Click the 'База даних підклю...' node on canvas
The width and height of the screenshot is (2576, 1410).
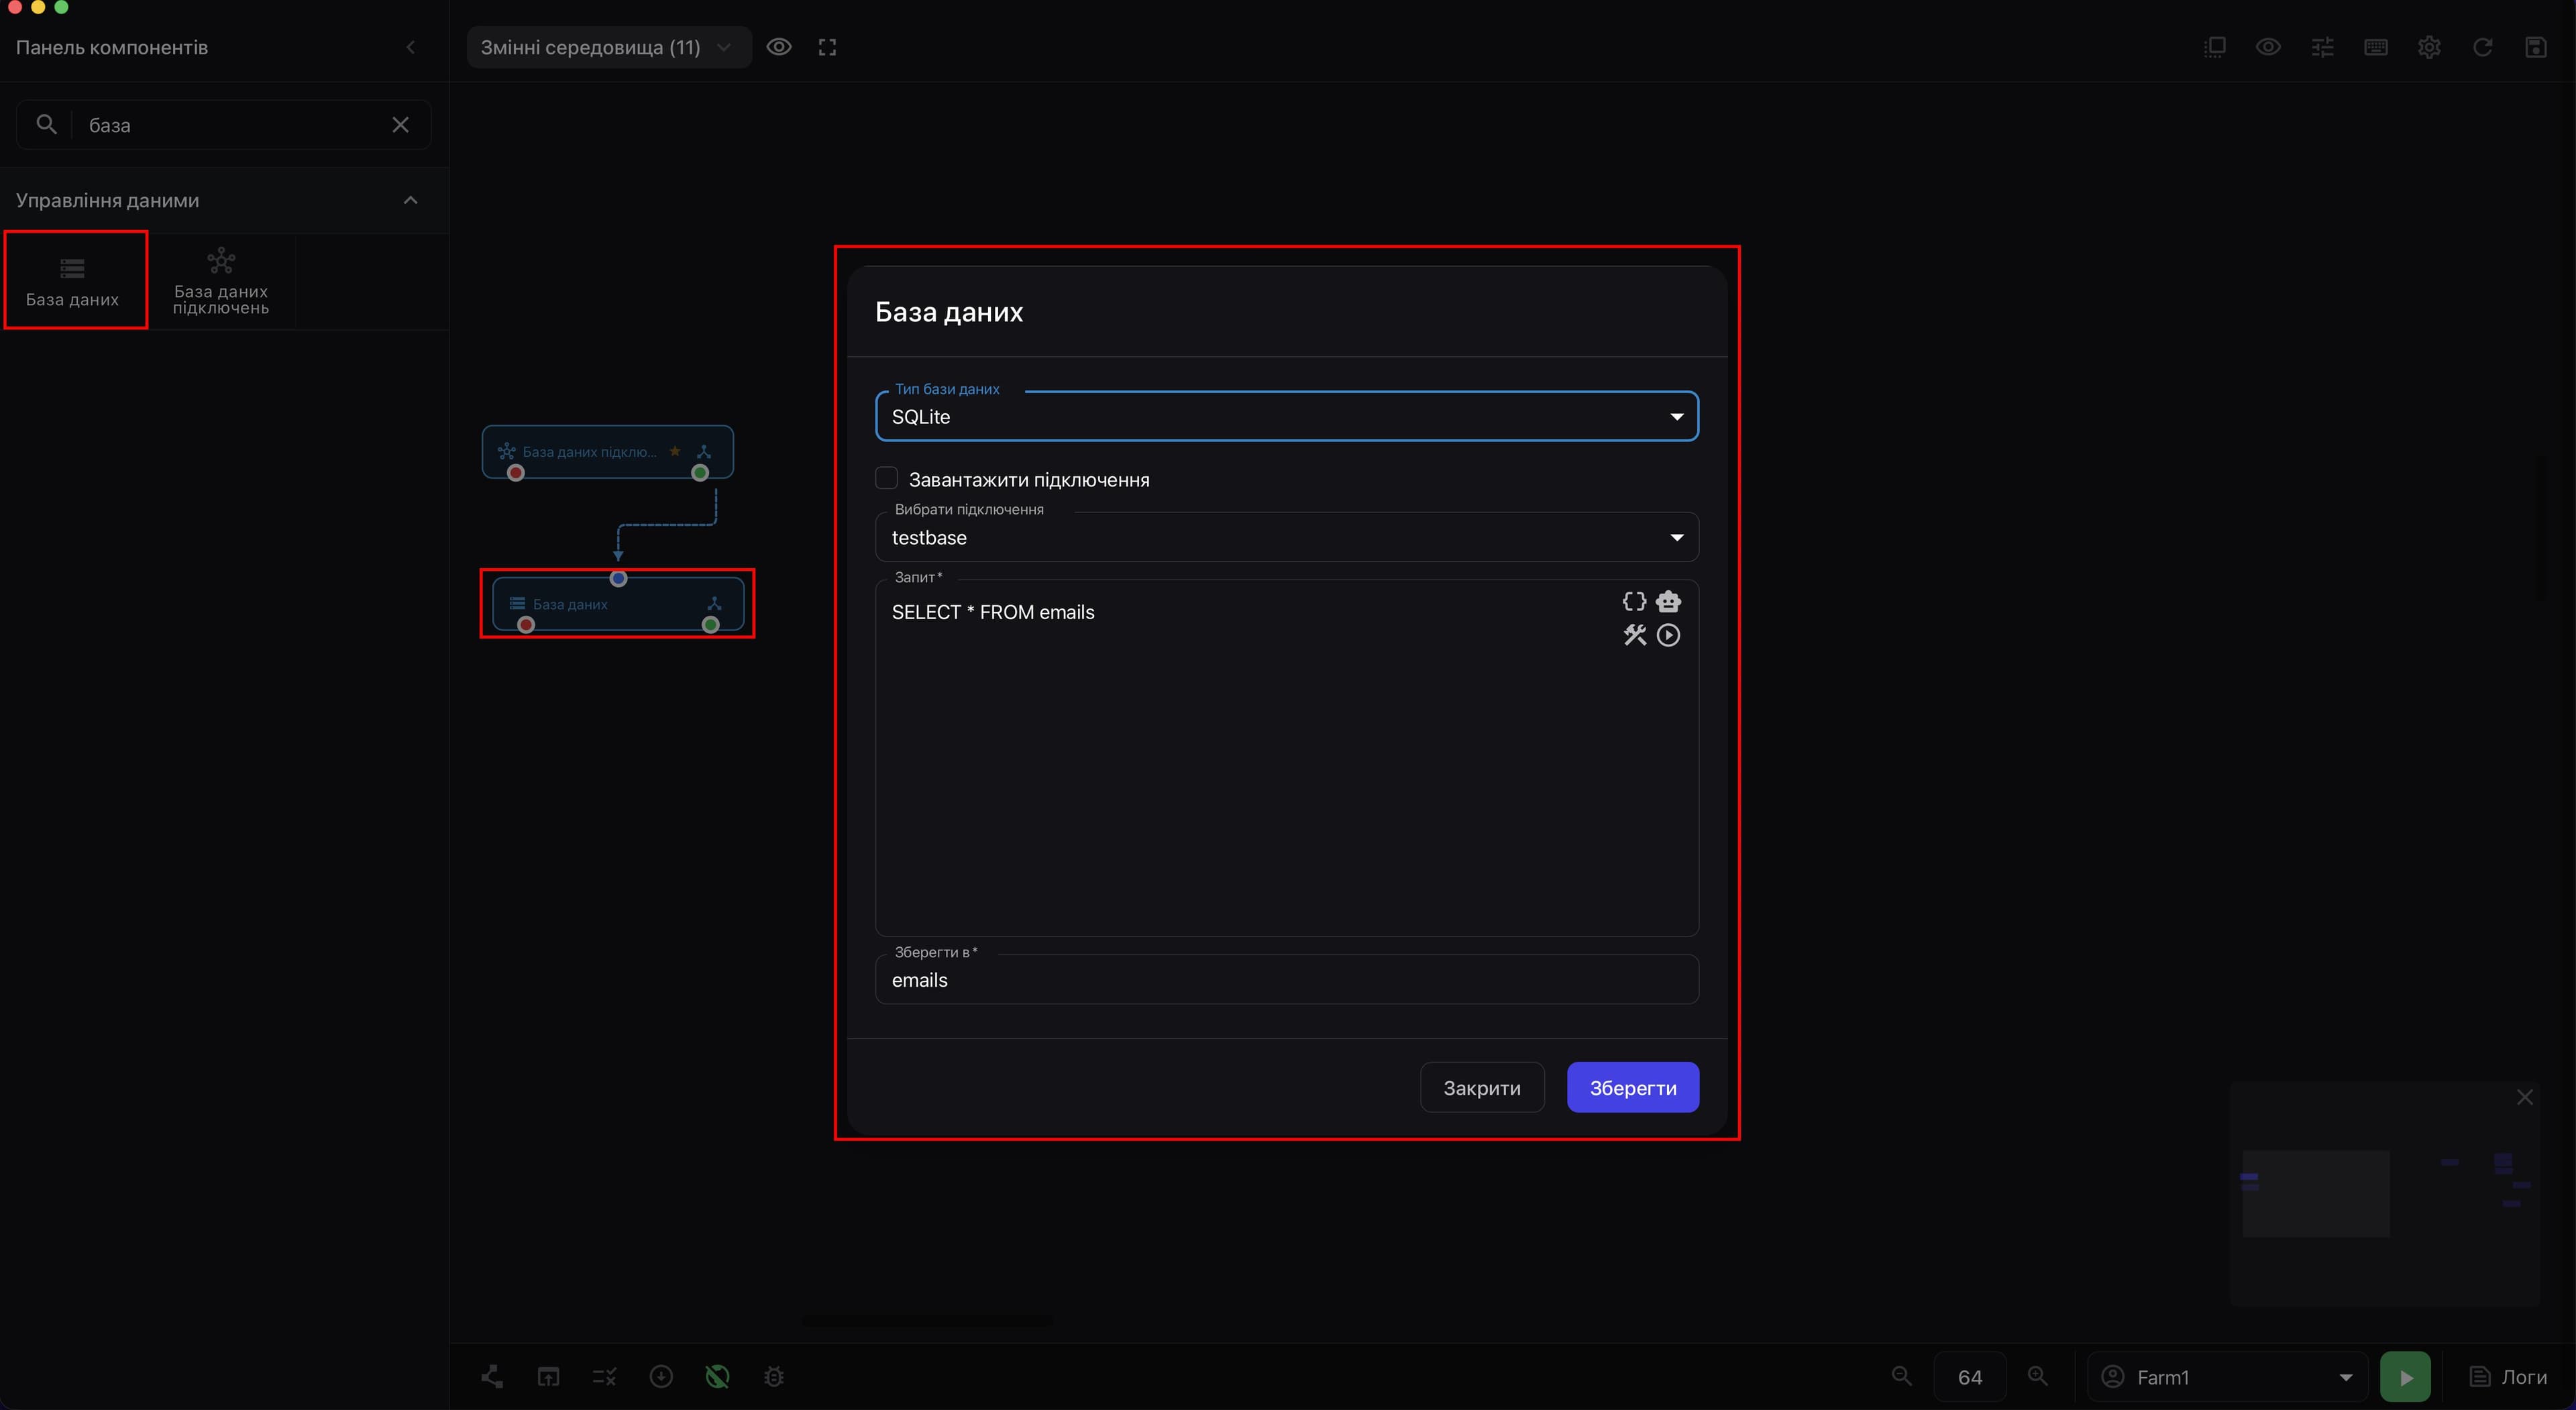[608, 452]
